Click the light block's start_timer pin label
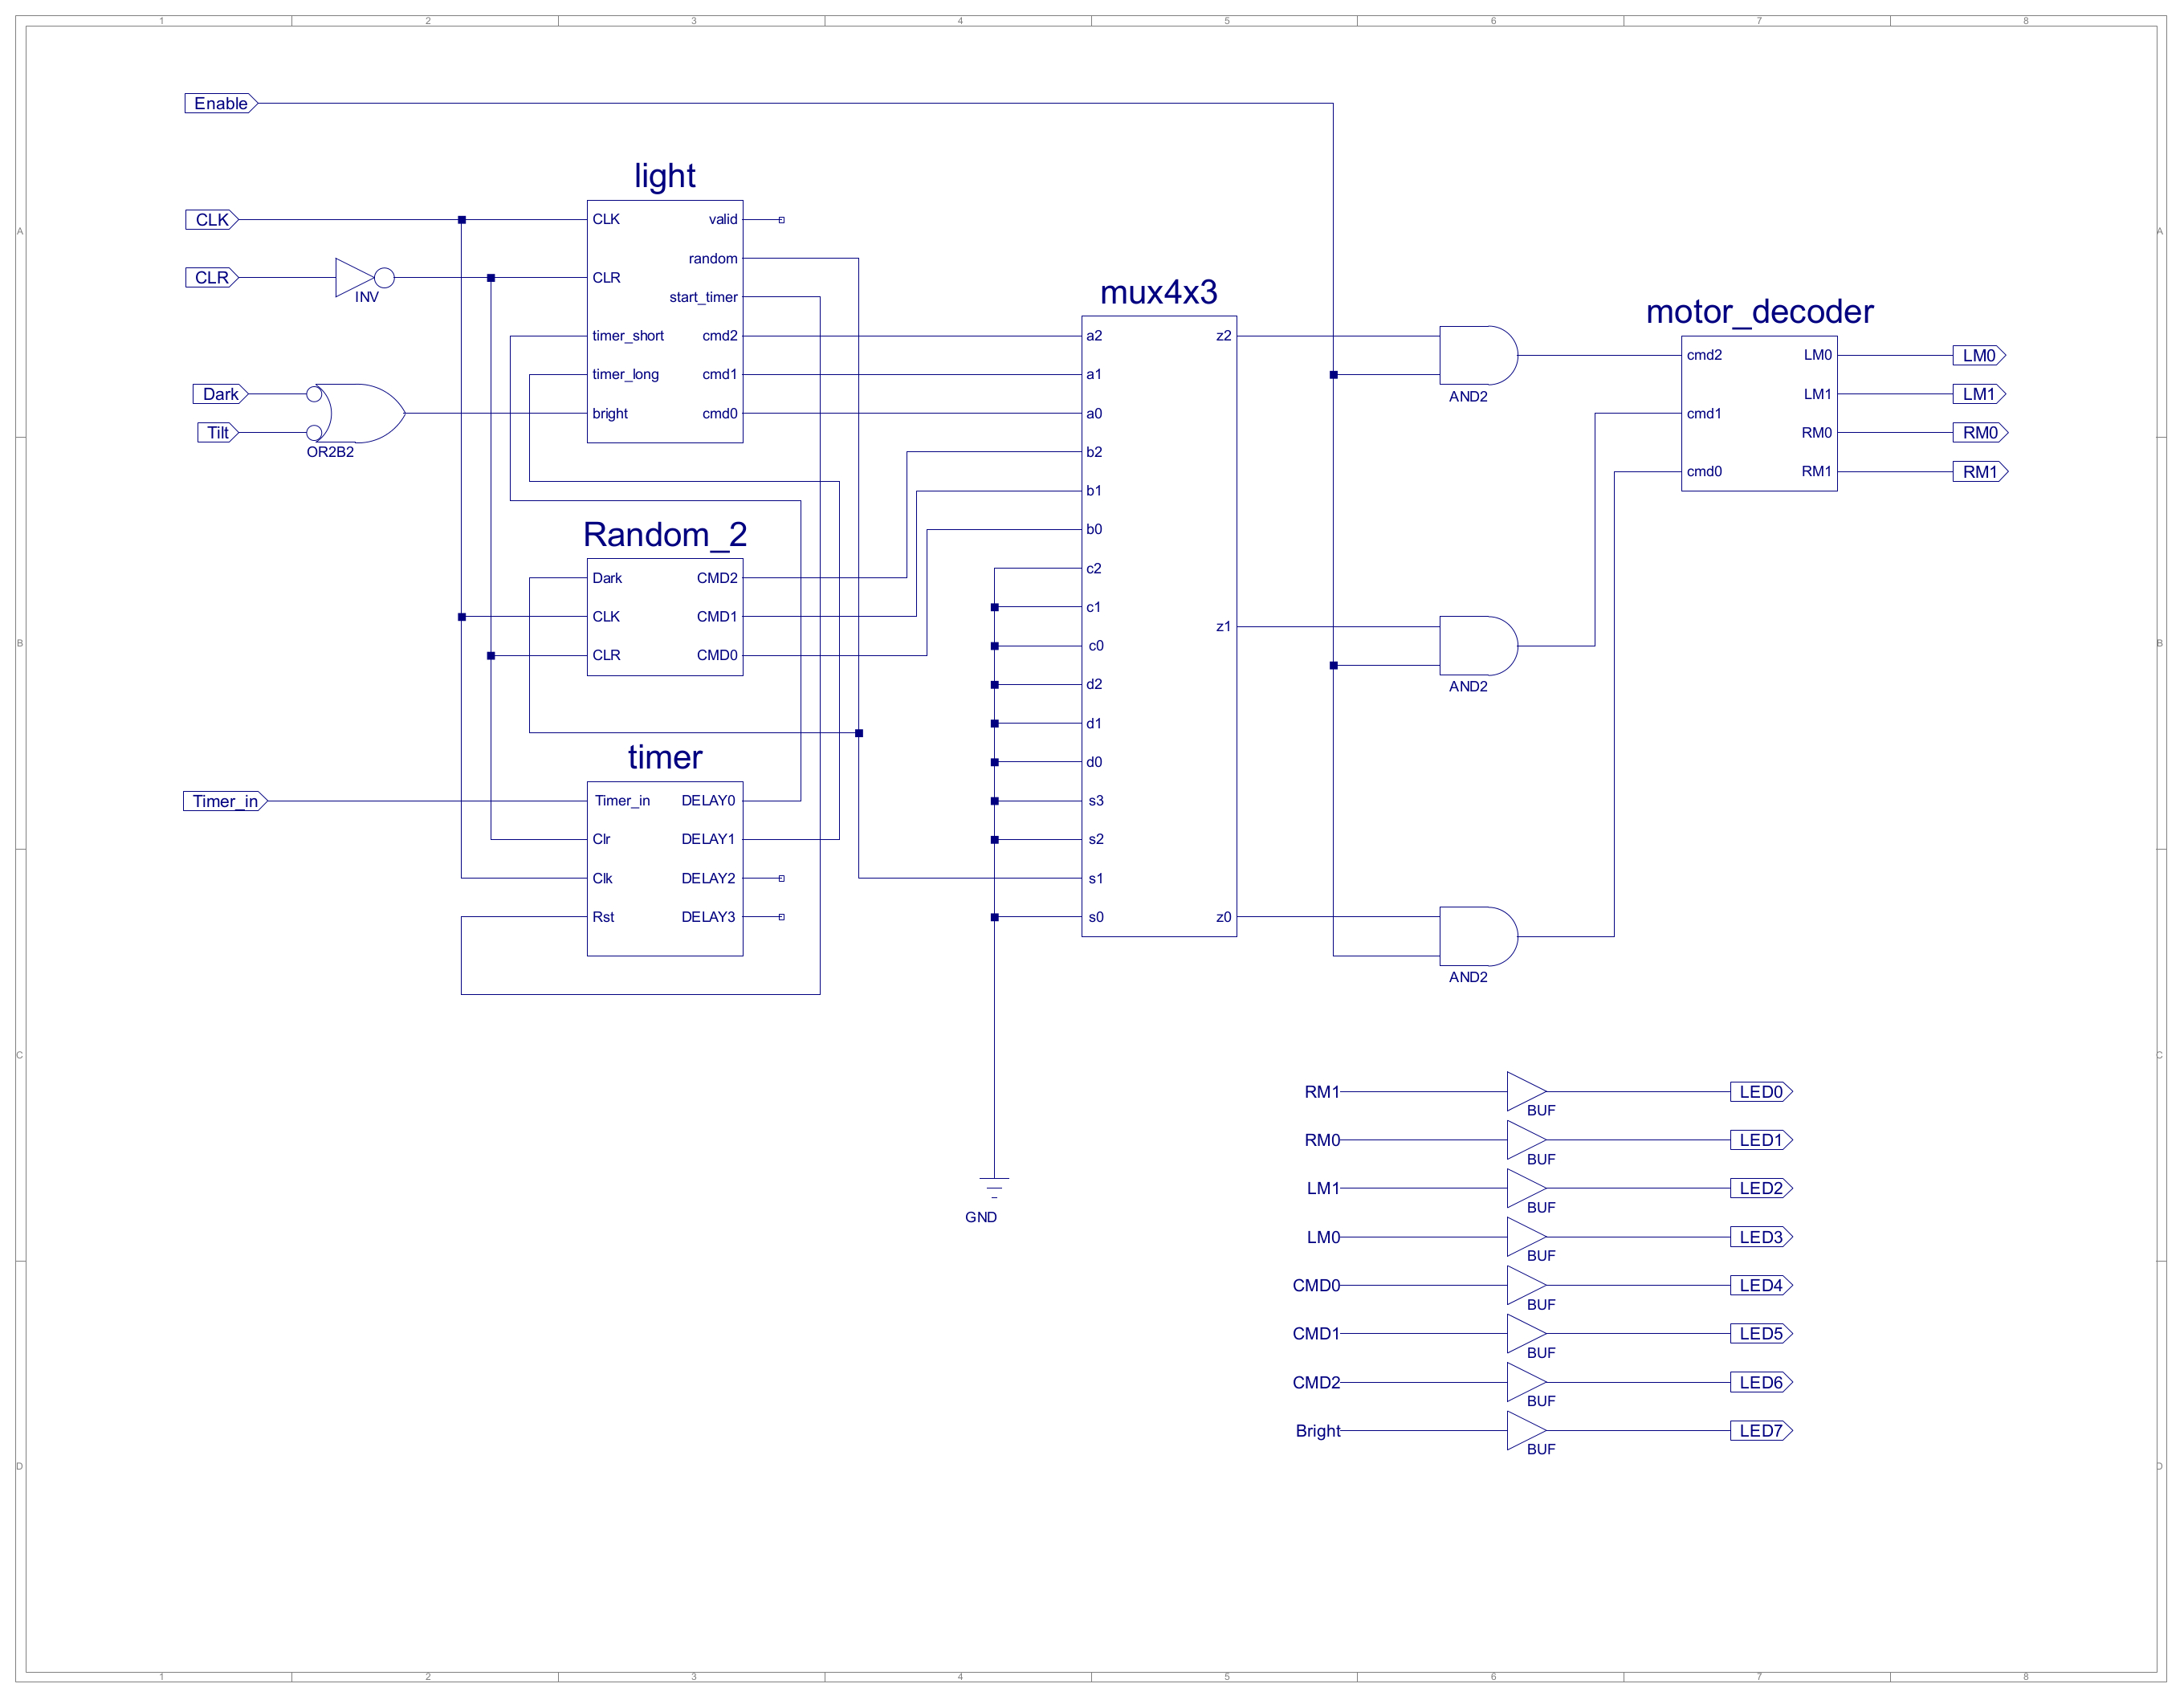Screen dimensions: 2184x1696 (703, 297)
